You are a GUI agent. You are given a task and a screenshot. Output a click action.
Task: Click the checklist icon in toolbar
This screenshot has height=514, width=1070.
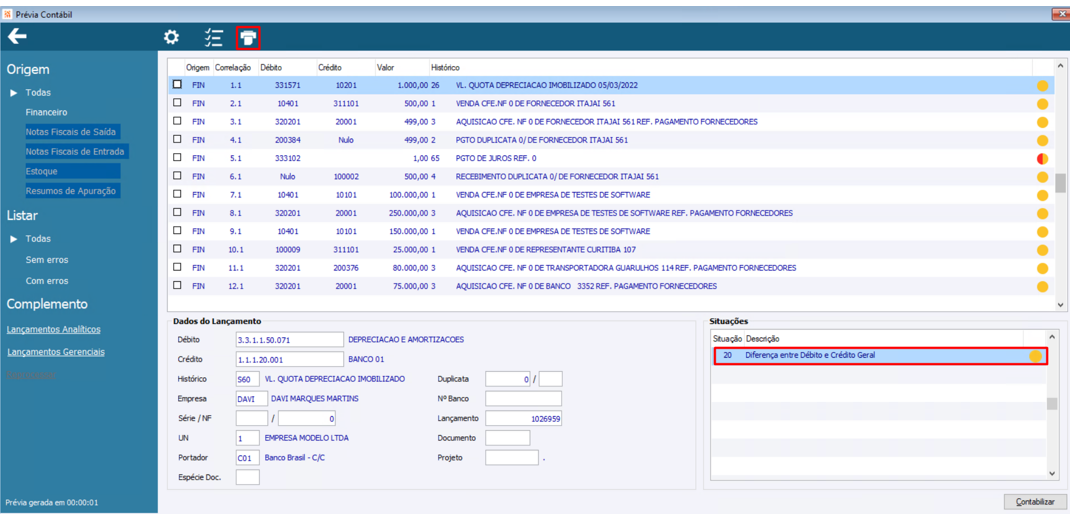(213, 38)
